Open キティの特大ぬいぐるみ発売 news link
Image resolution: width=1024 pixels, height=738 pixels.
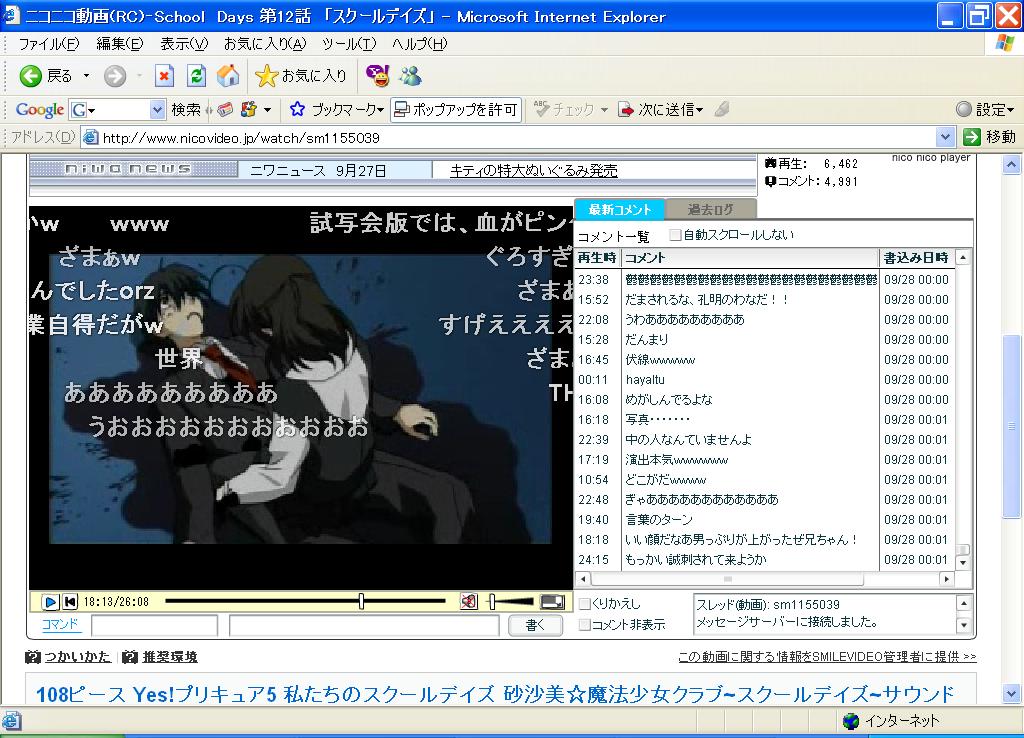[534, 170]
